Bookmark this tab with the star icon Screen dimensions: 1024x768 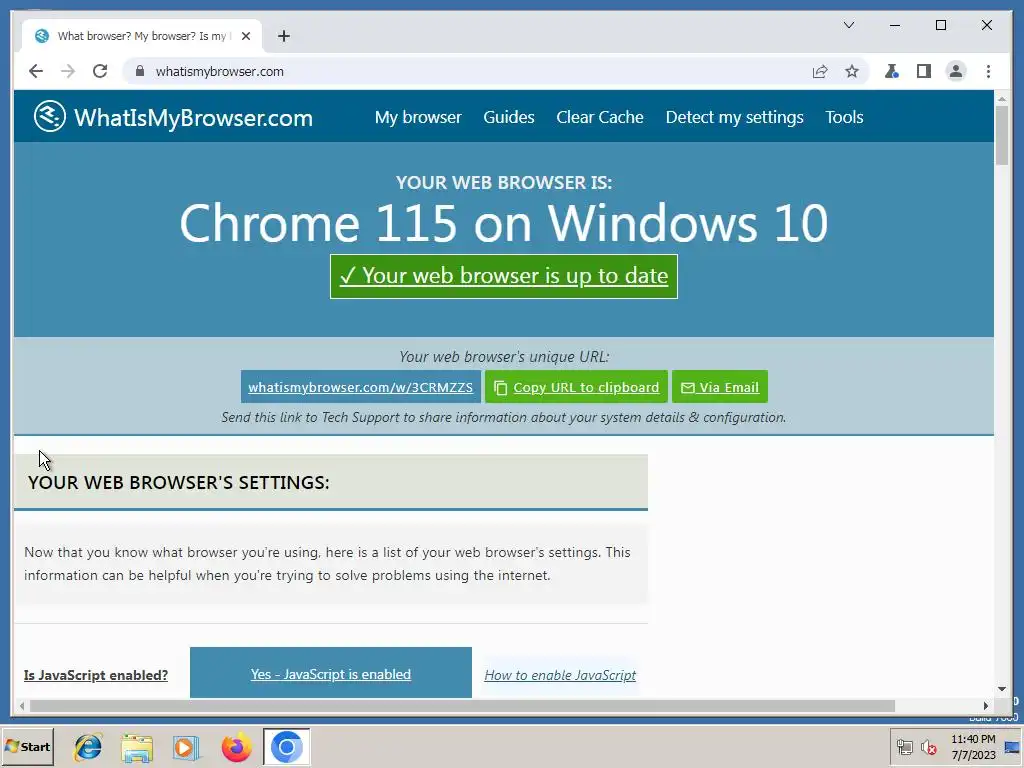tap(852, 71)
